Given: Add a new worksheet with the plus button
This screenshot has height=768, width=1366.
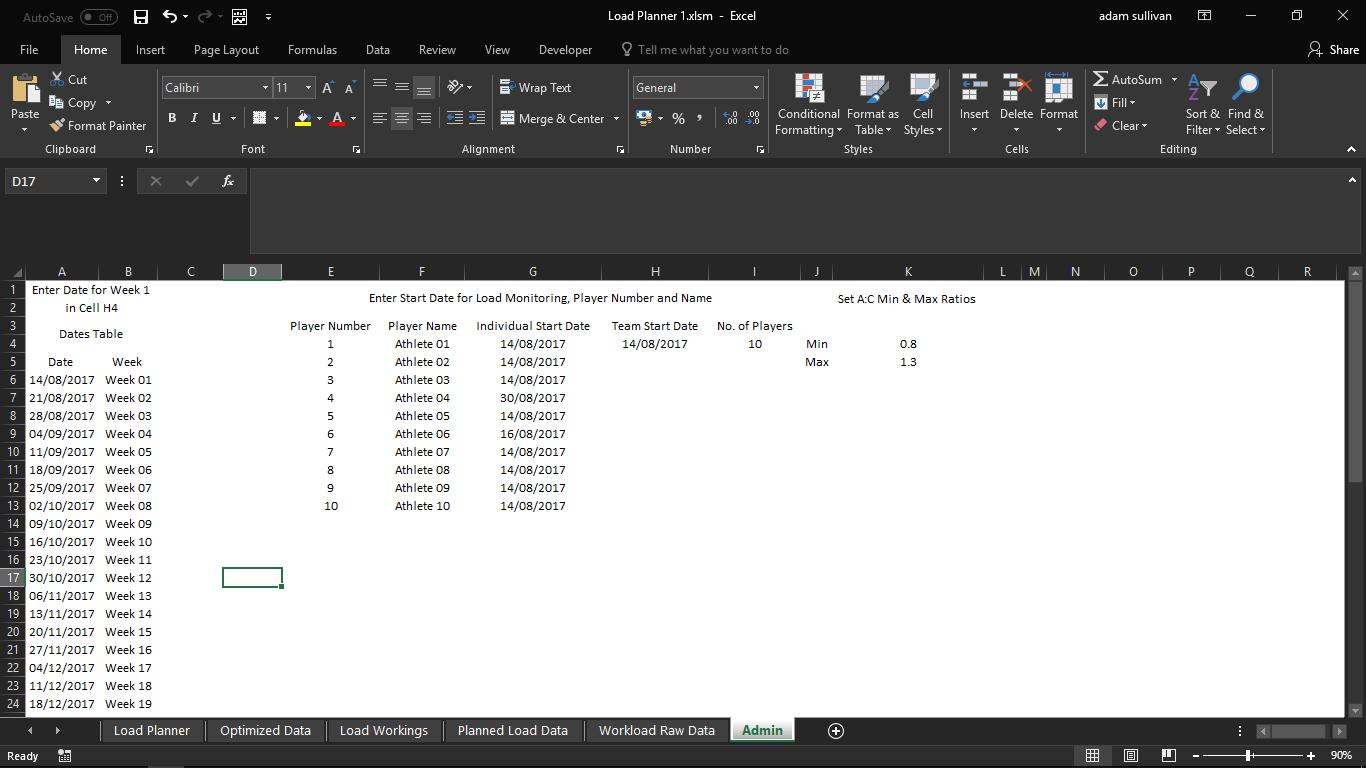Looking at the screenshot, I should coord(835,730).
